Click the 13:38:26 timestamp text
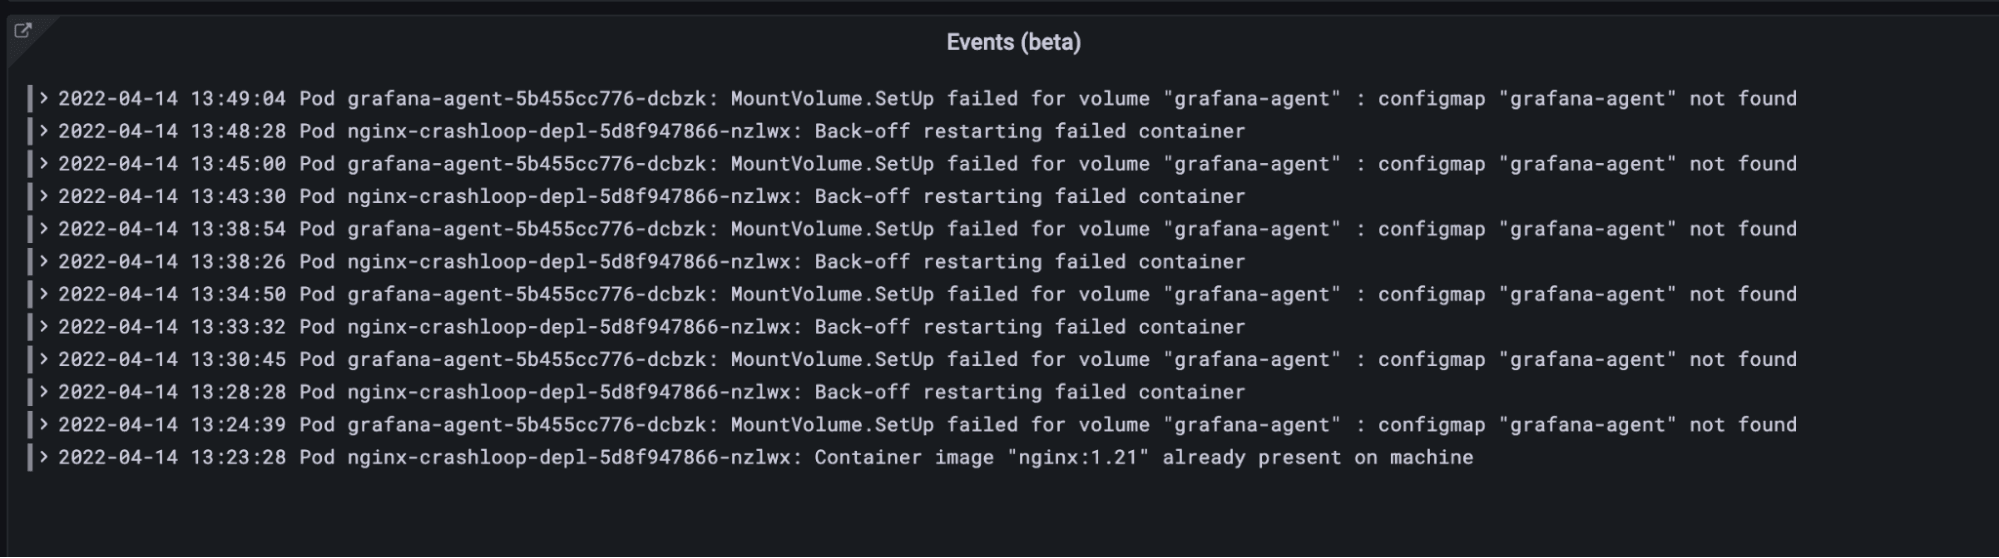This screenshot has height=558, width=1999. [171, 261]
